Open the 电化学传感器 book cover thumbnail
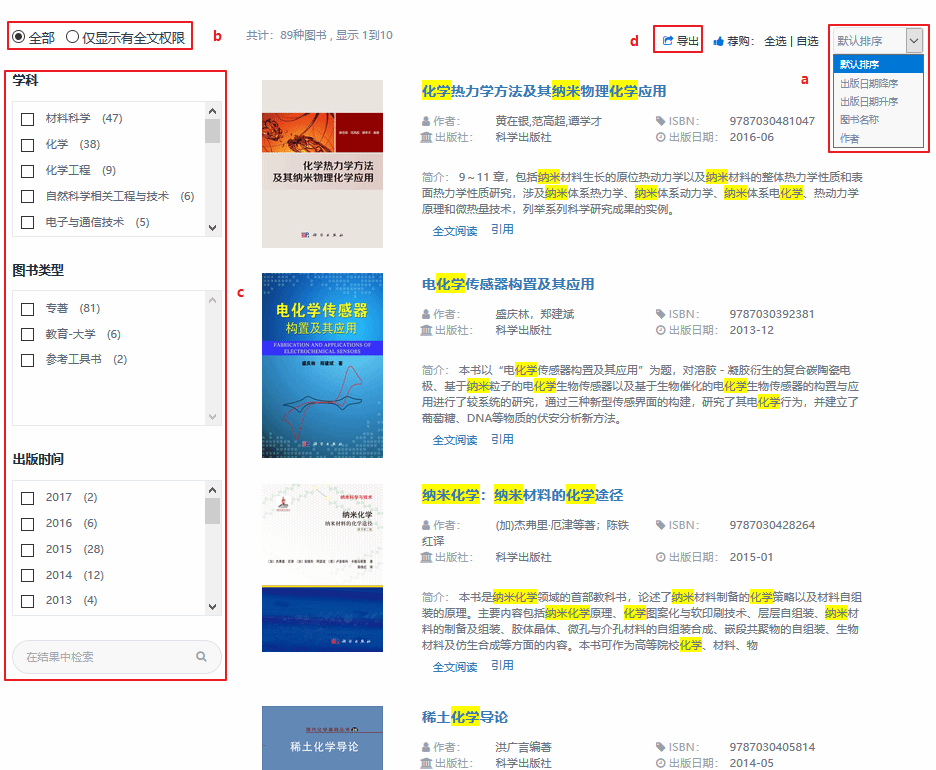The width and height of the screenshot is (936, 770). 322,365
